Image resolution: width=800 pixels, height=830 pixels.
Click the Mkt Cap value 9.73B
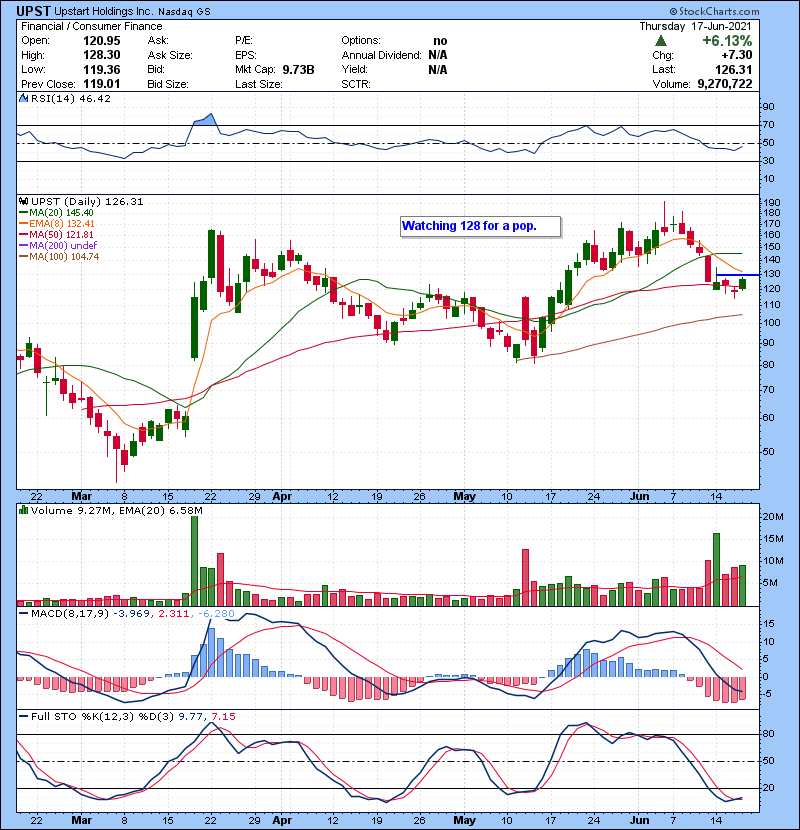pyautogui.click(x=298, y=69)
